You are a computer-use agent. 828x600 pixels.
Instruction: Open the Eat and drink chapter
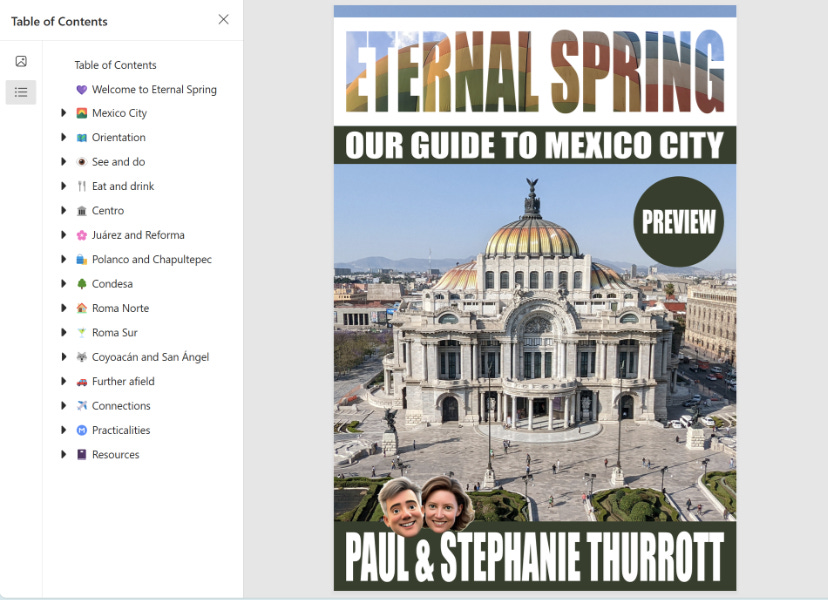pos(123,186)
